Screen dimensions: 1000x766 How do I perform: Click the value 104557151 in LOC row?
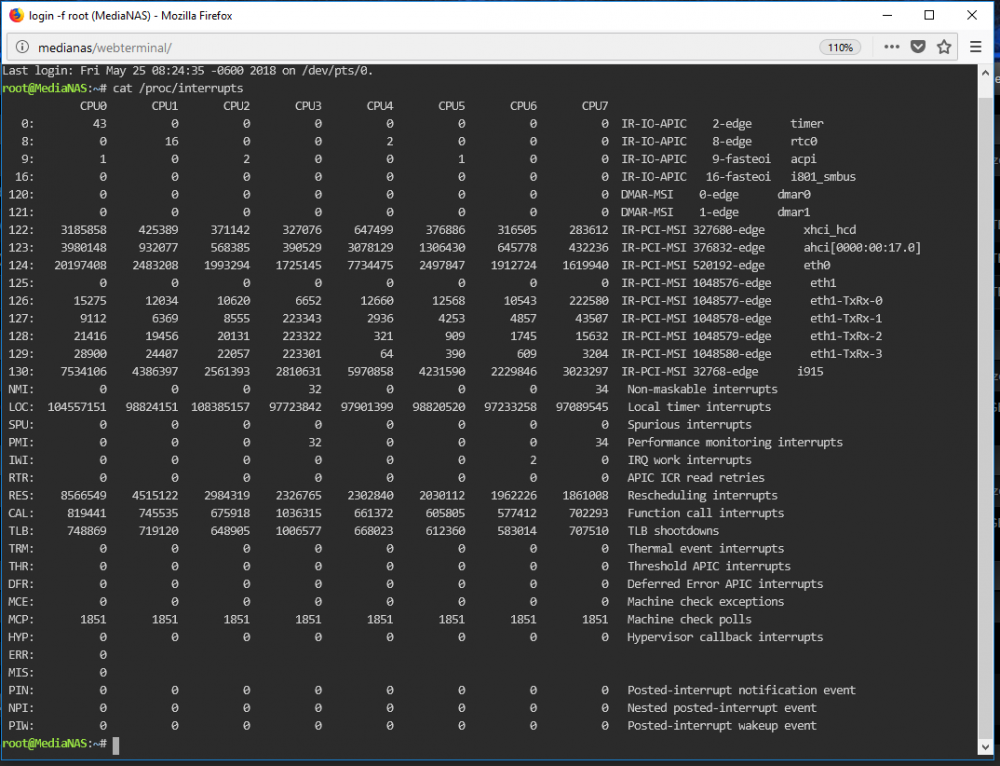pyautogui.click(x=77, y=407)
